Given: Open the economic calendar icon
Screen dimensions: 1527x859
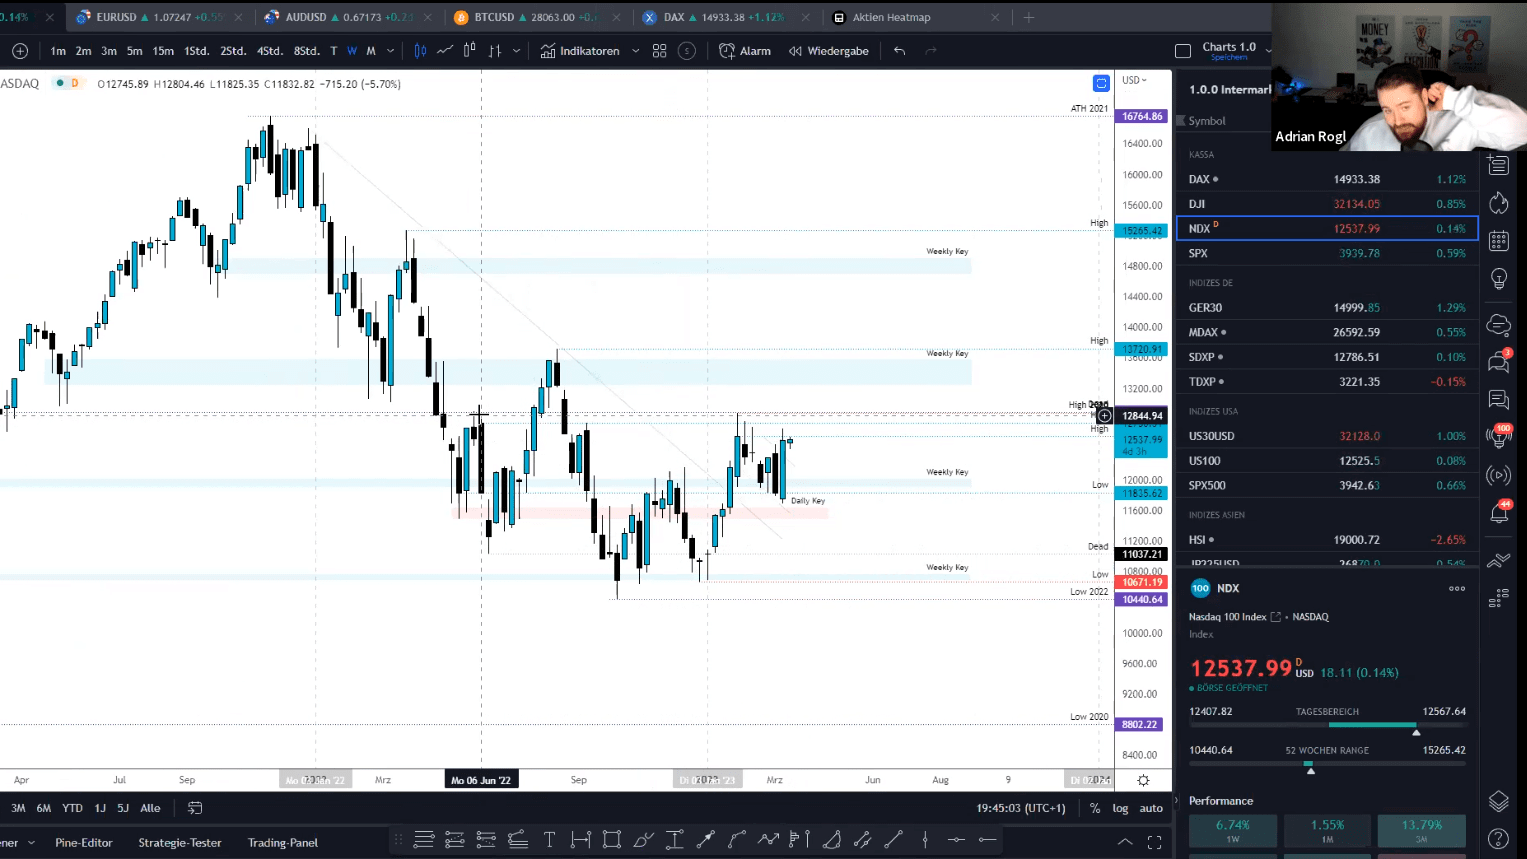Looking at the screenshot, I should point(1498,241).
